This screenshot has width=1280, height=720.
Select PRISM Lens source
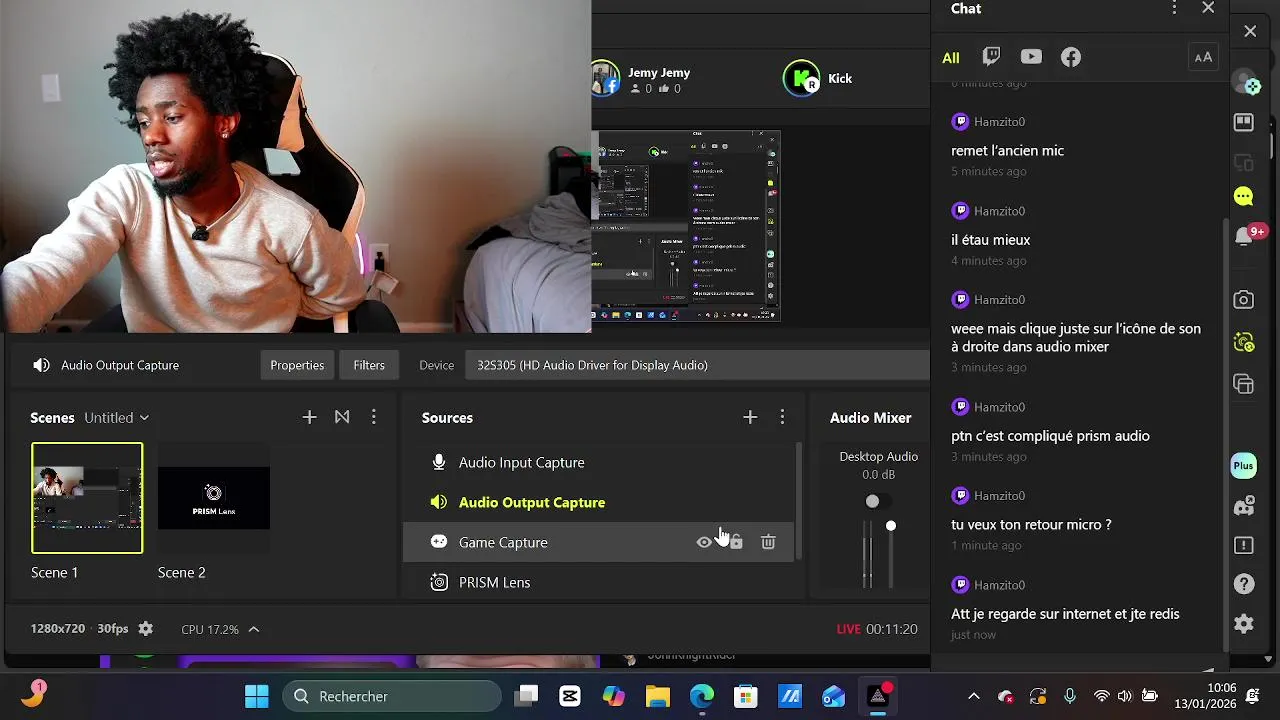[x=598, y=582]
